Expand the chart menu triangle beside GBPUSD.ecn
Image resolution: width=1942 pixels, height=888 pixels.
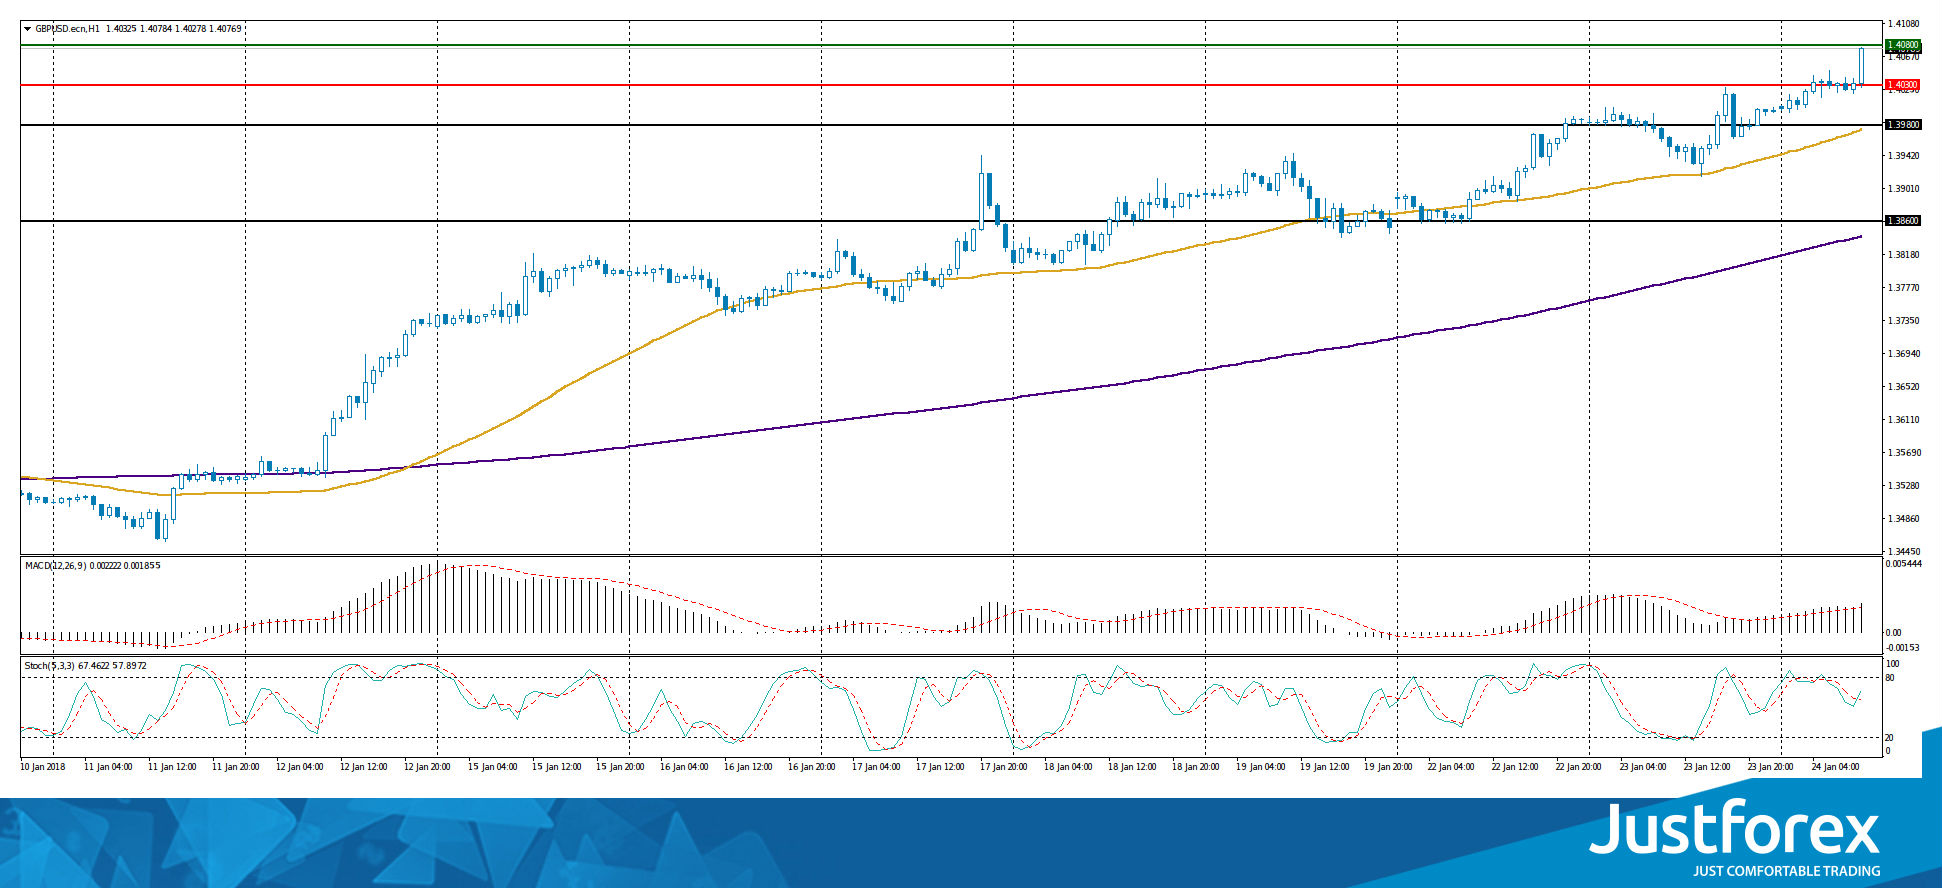point(28,29)
